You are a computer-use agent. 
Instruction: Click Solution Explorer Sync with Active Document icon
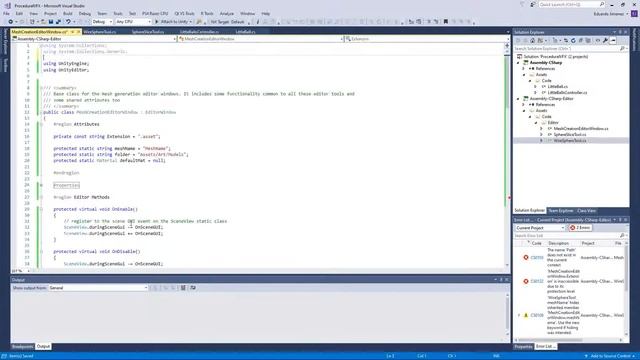coord(566,40)
